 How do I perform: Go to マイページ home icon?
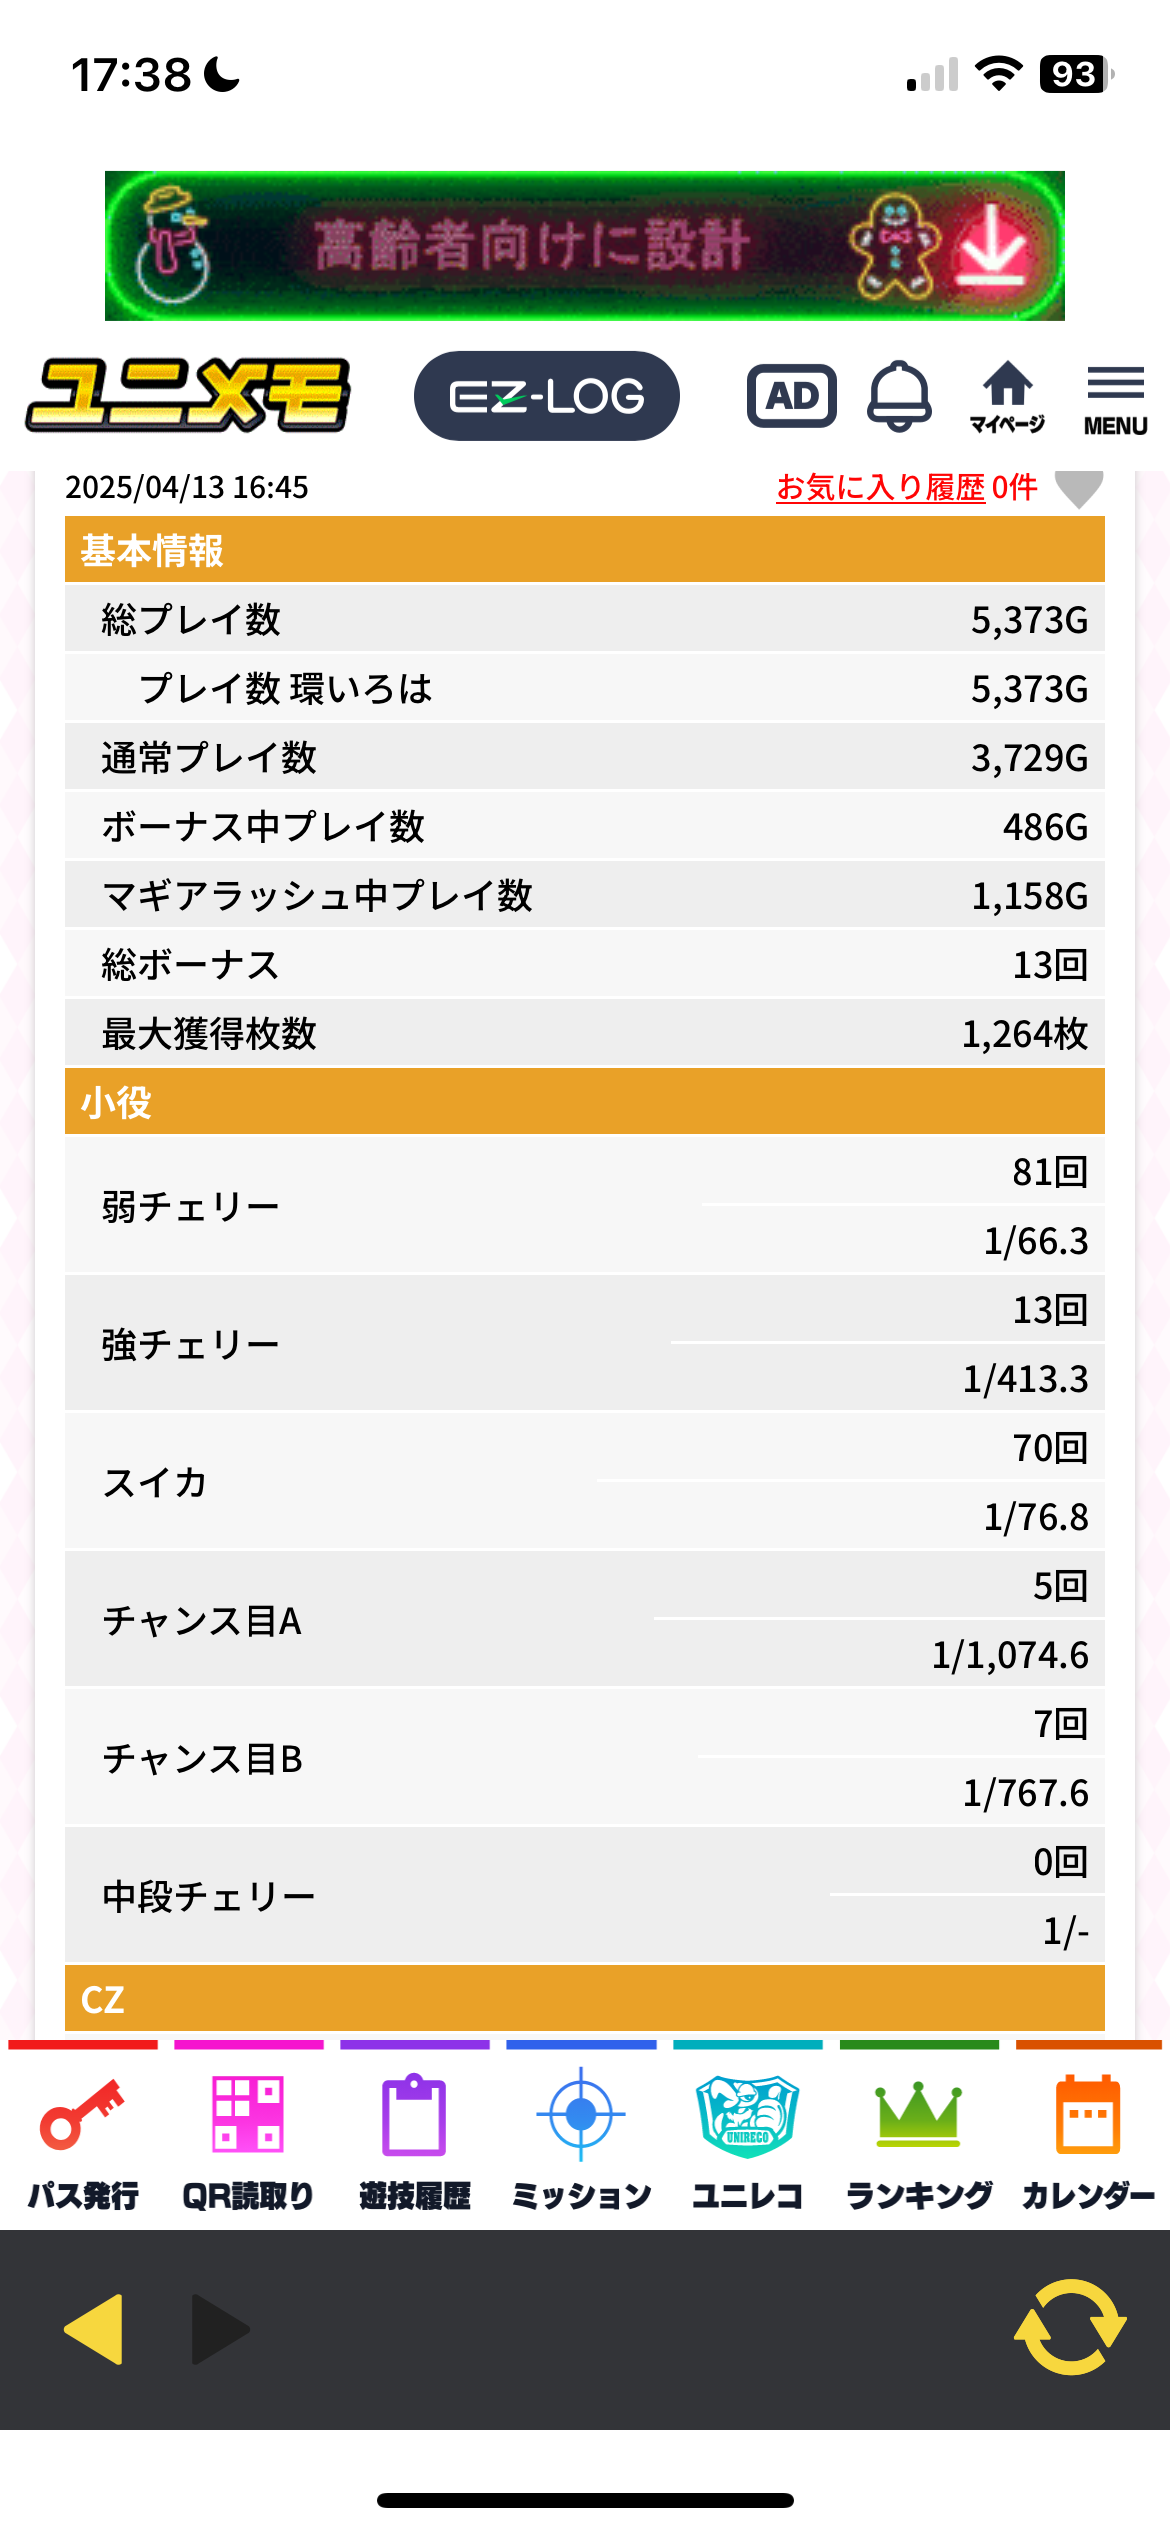tap(1007, 396)
